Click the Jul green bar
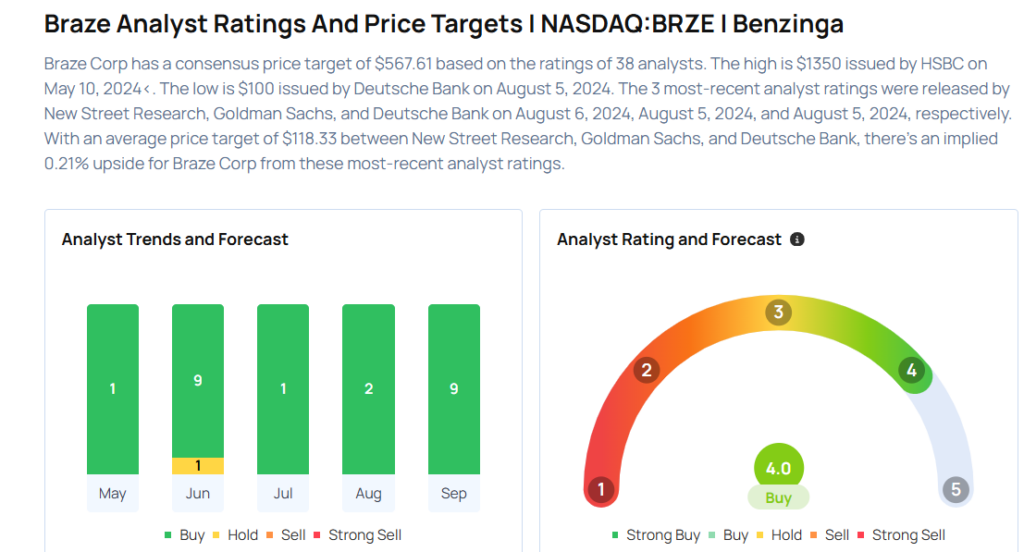1024x552 pixels. 283,389
